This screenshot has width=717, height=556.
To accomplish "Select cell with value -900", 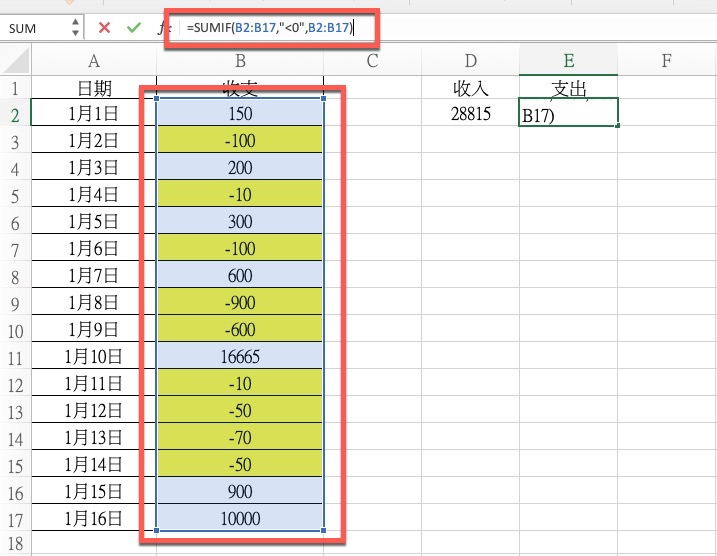I will point(240,302).
